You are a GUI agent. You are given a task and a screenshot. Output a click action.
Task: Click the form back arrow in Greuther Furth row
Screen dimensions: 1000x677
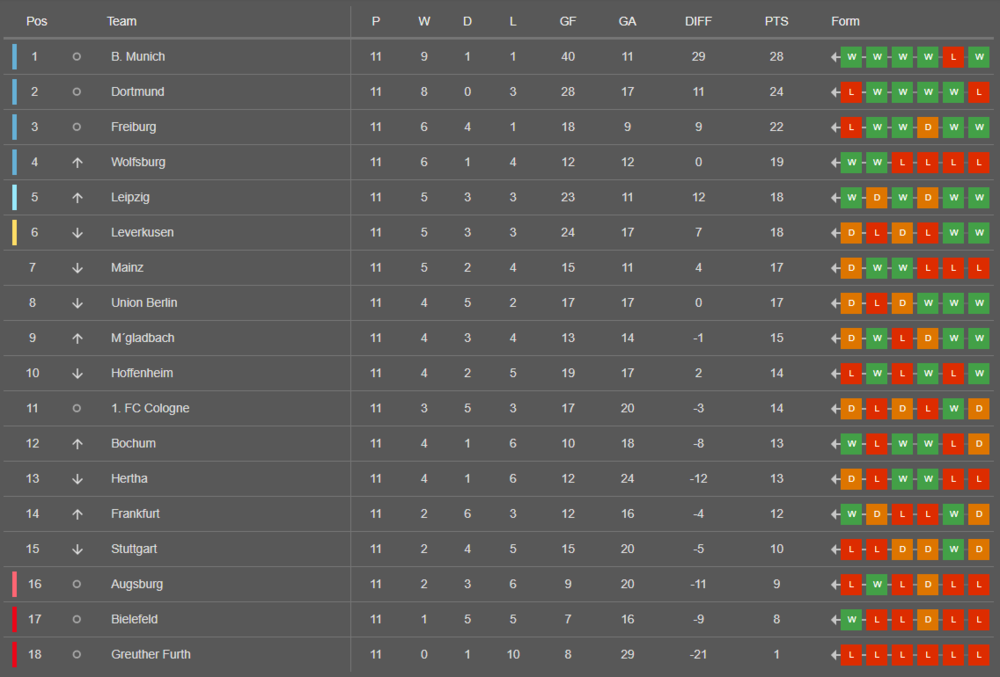pyautogui.click(x=835, y=655)
